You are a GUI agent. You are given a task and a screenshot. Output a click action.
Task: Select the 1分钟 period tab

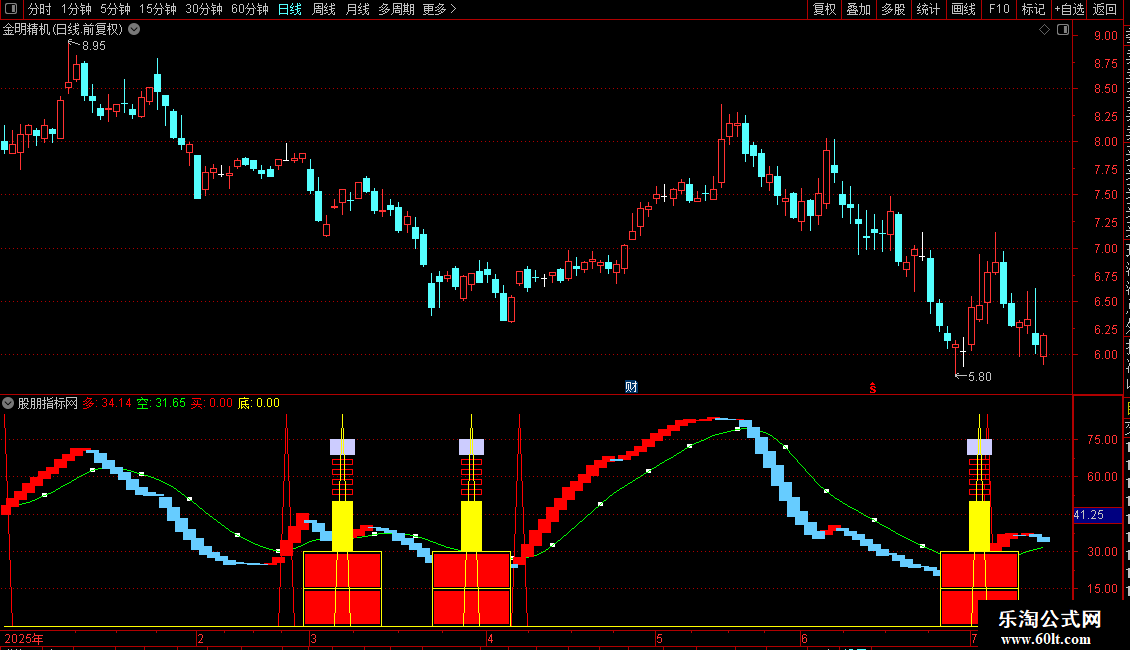click(x=76, y=9)
